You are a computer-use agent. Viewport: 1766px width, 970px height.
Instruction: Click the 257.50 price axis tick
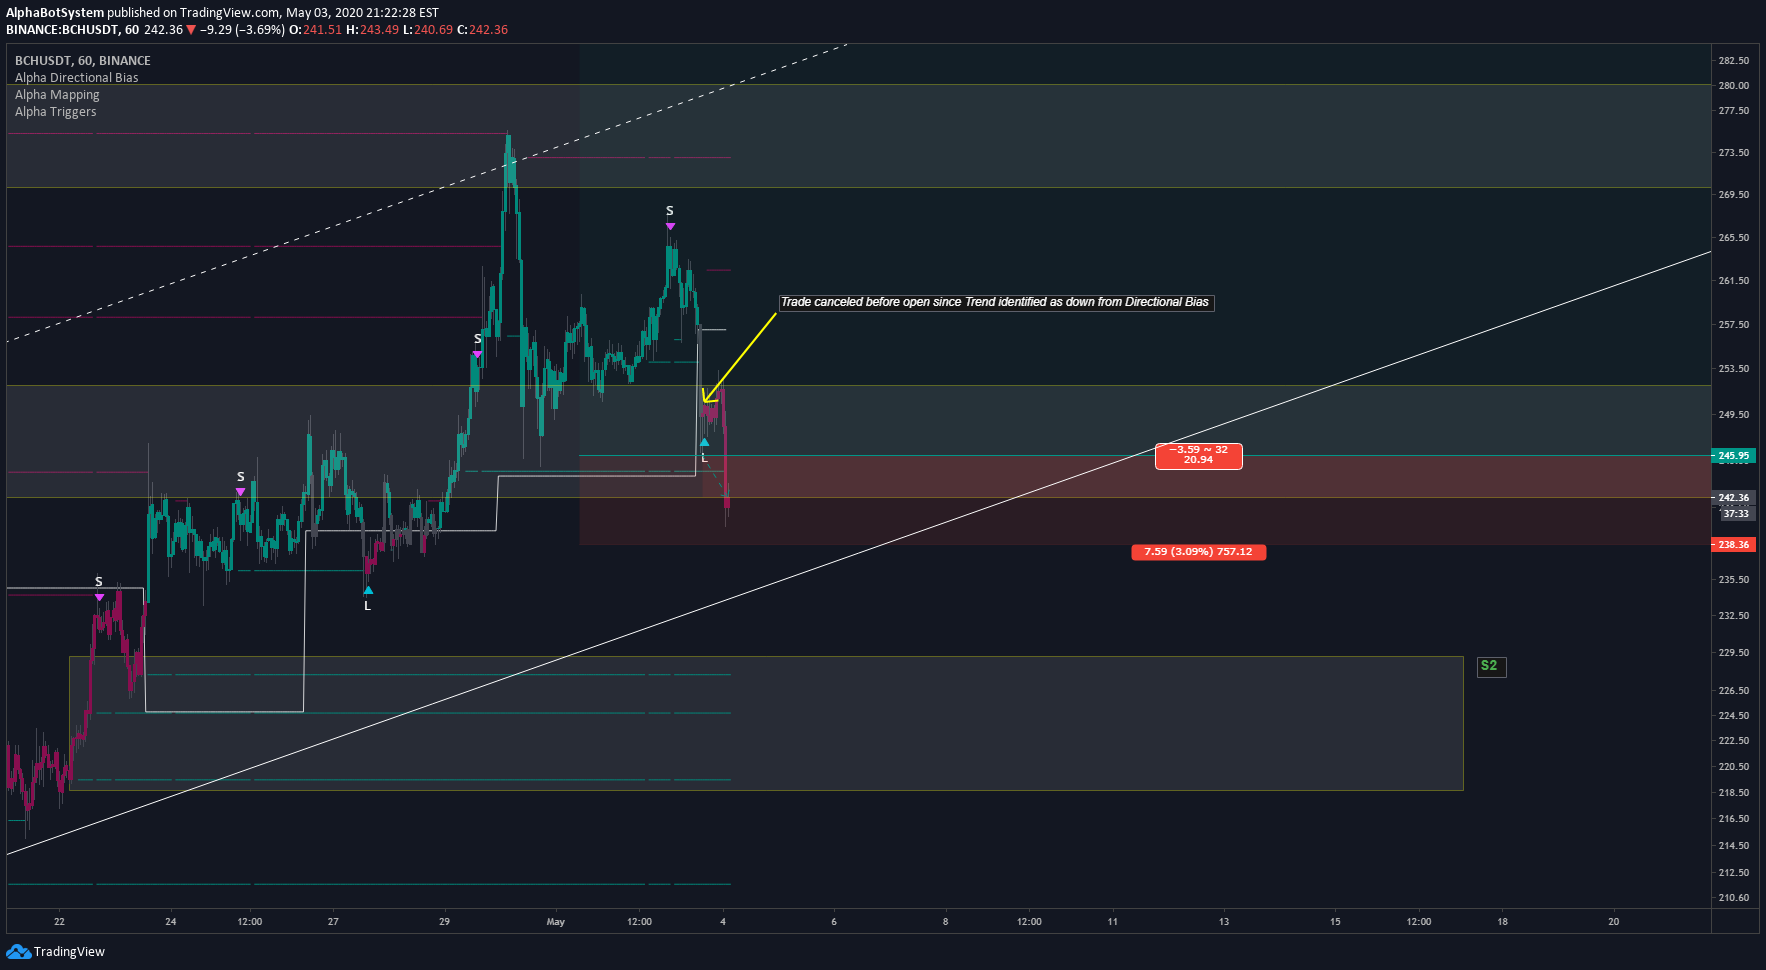coord(1734,325)
